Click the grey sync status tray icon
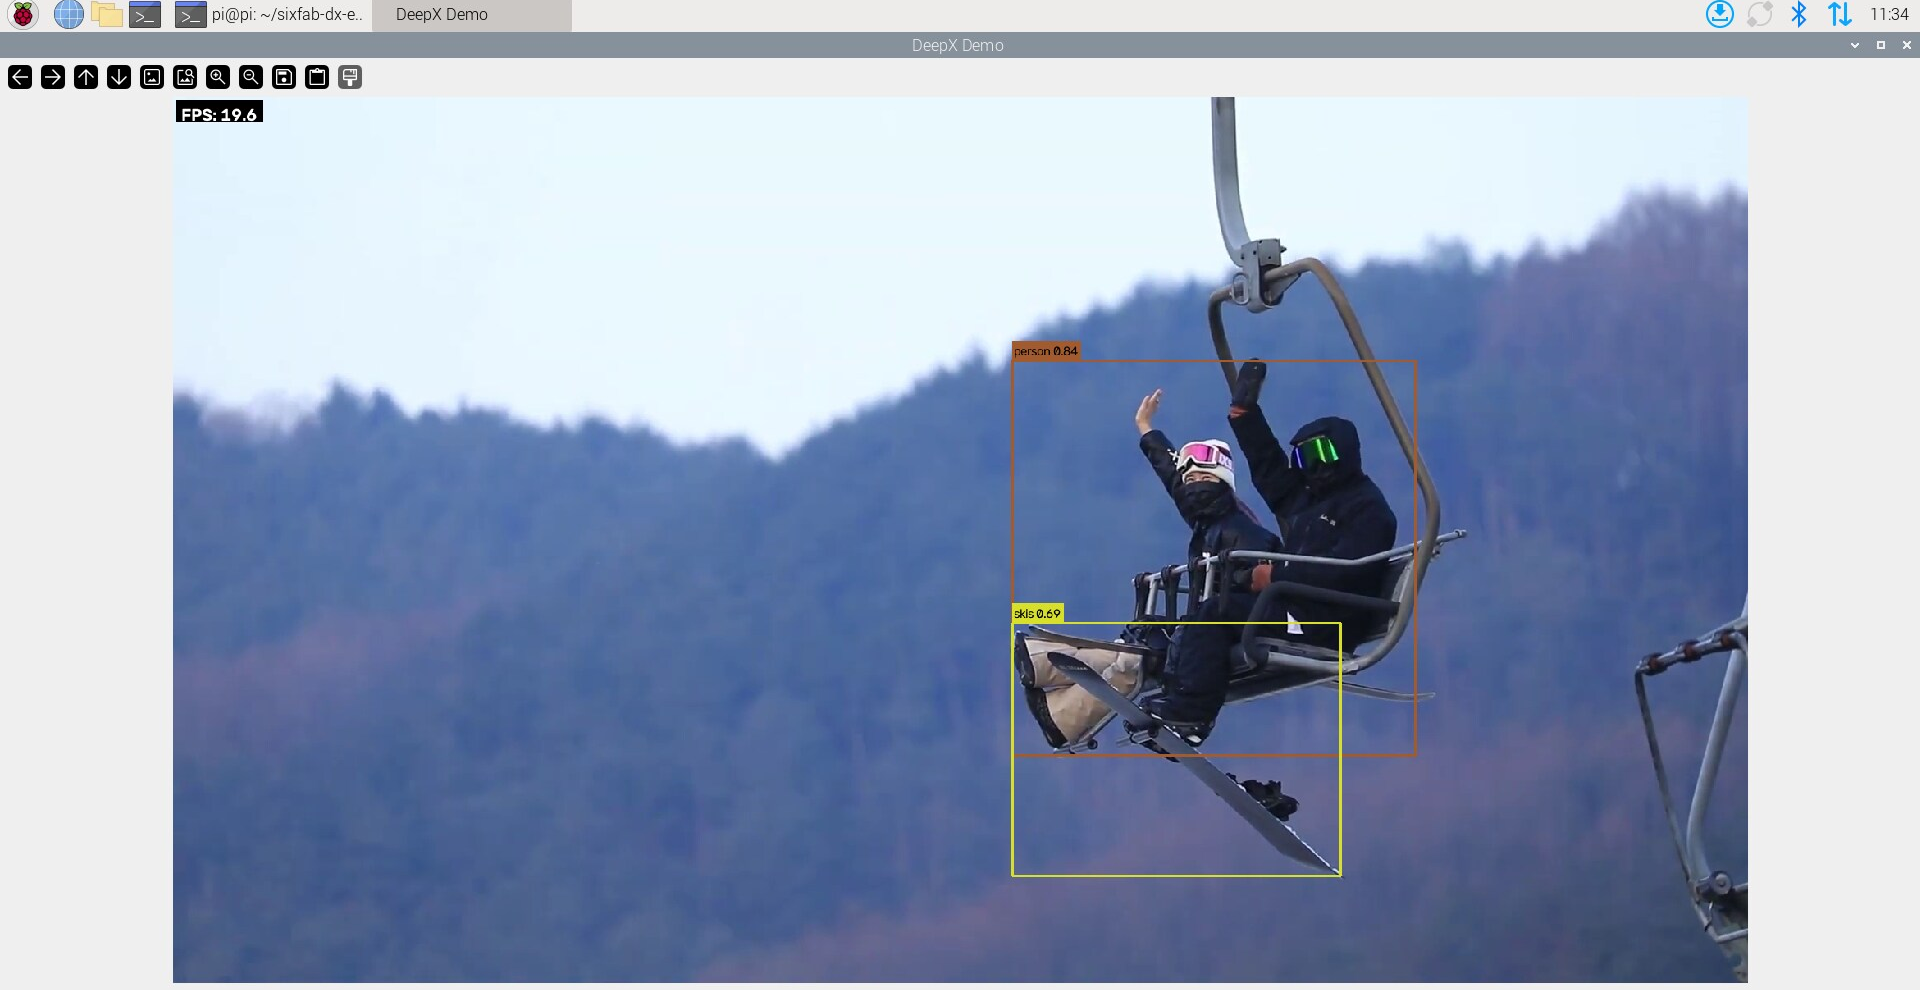The image size is (1920, 990). 1760,14
